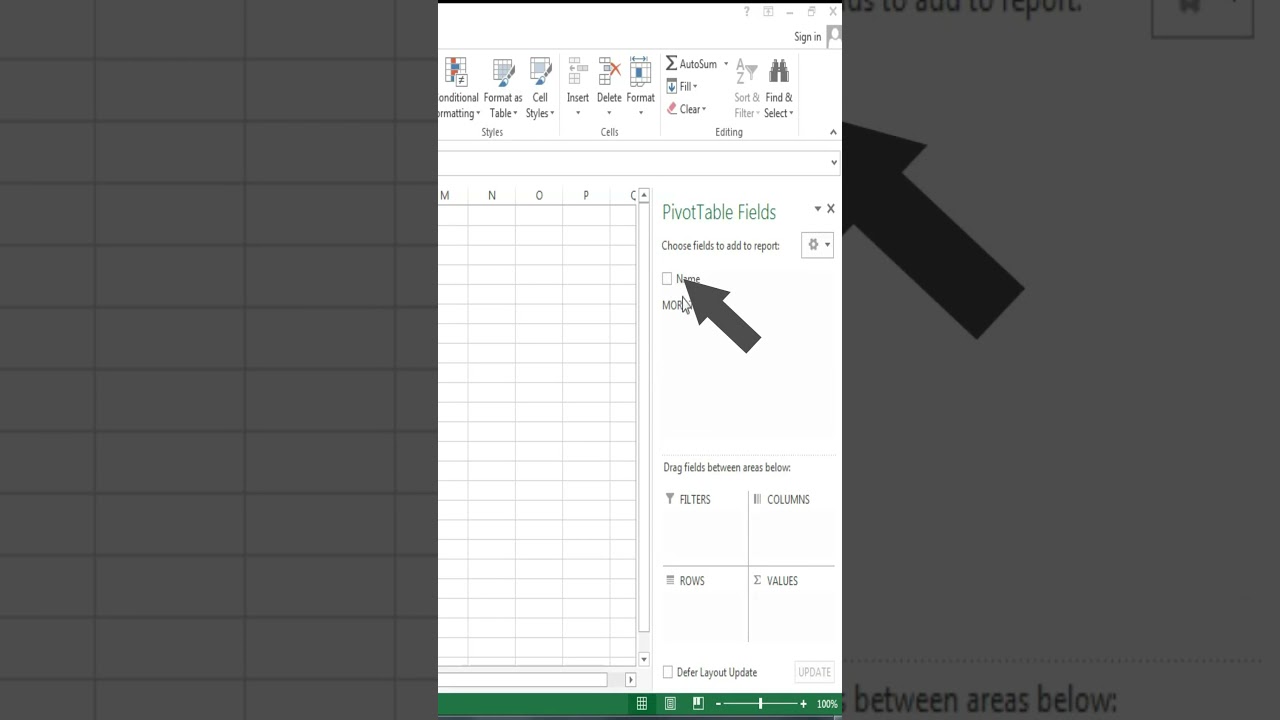Expand the AutoSum dropdown arrow
This screenshot has width=1280, height=720.
click(726, 64)
